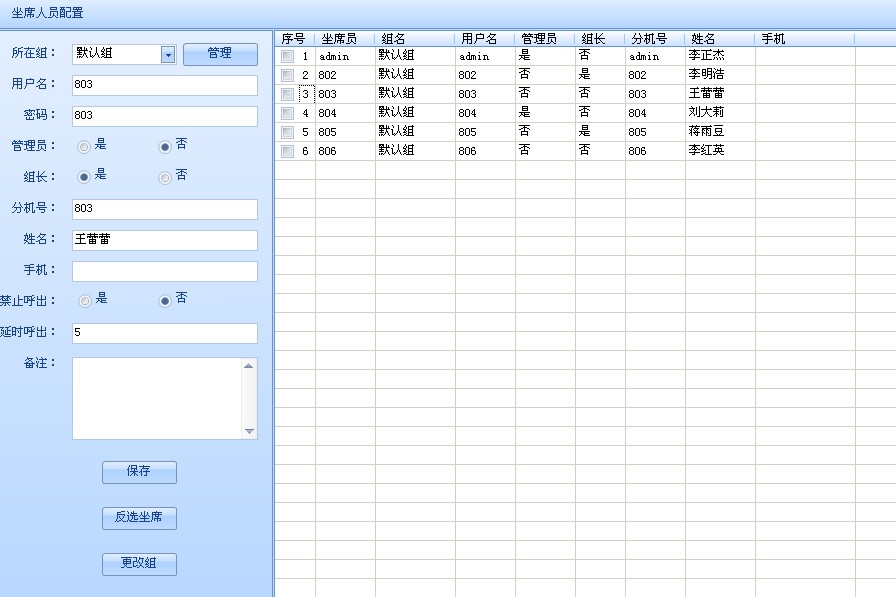Click the 管理 button
Screen dimensions: 896x597
tap(220, 54)
